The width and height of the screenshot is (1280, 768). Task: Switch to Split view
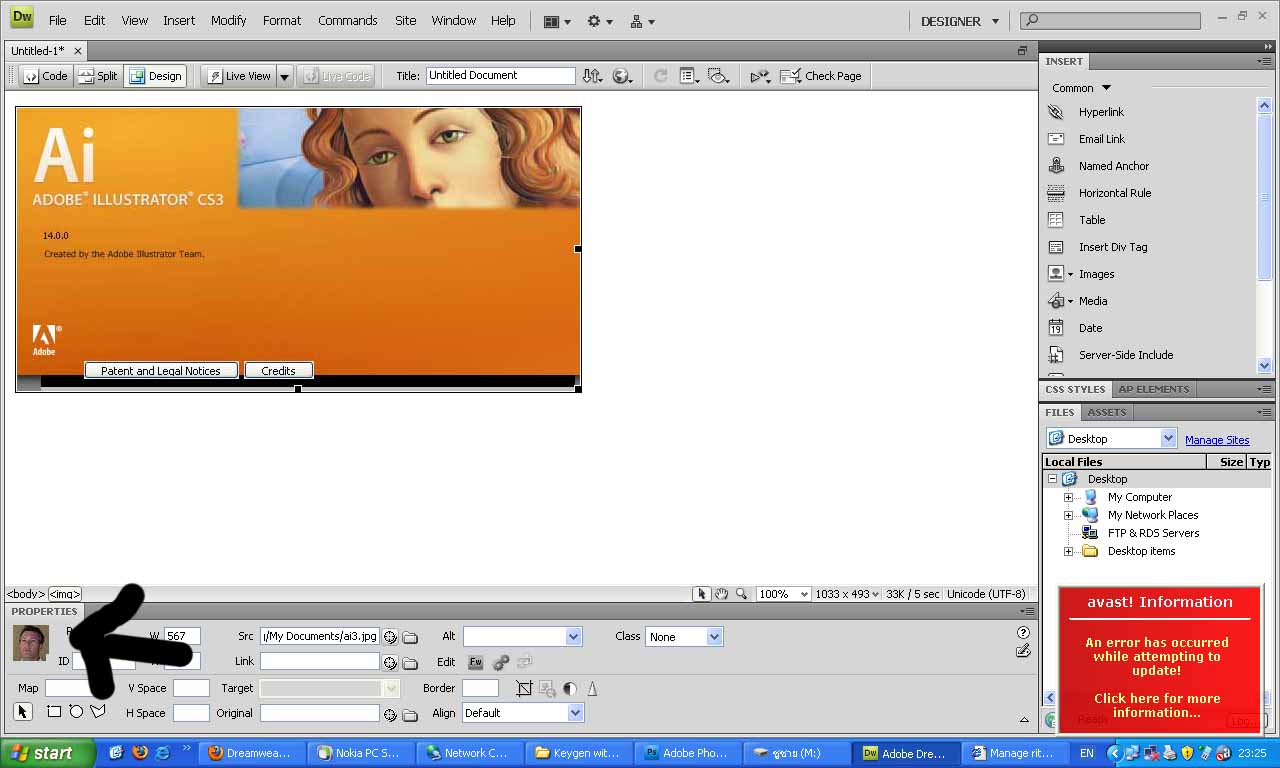tap(98, 76)
